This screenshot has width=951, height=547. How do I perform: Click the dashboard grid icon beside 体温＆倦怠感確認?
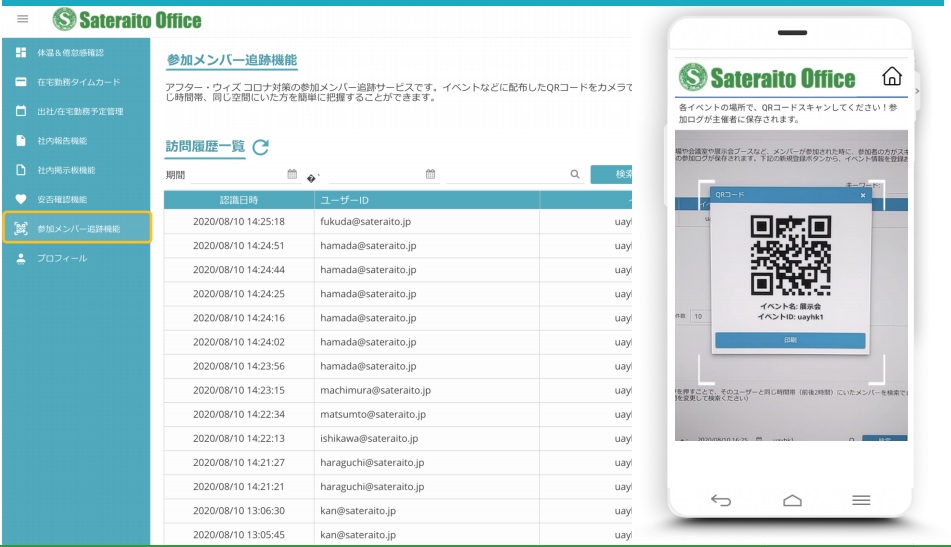tap(21, 53)
